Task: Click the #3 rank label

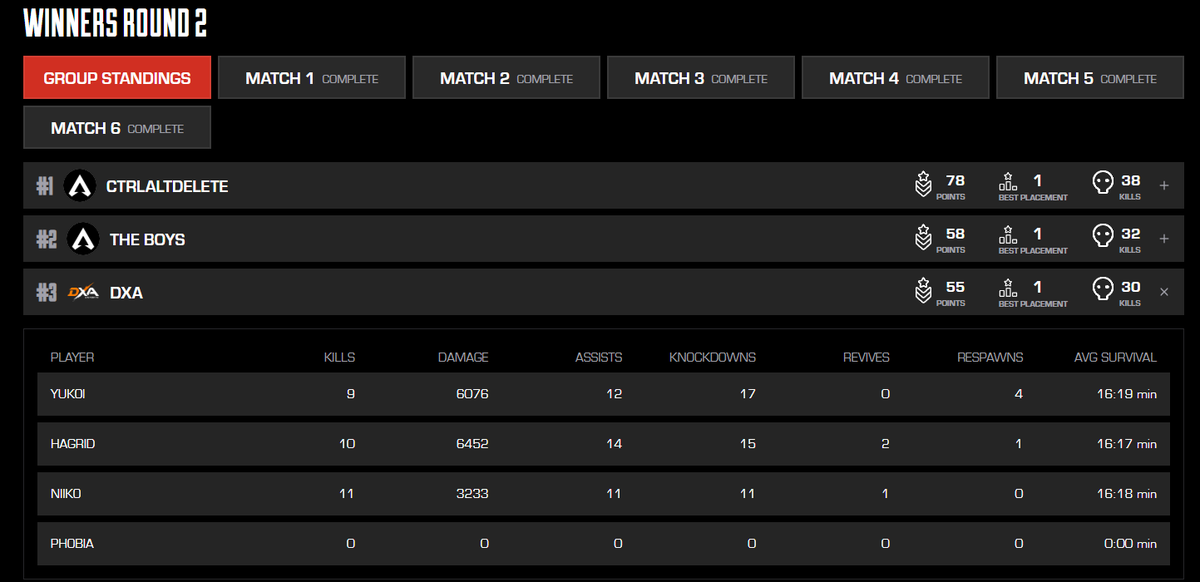Action: click(x=47, y=292)
